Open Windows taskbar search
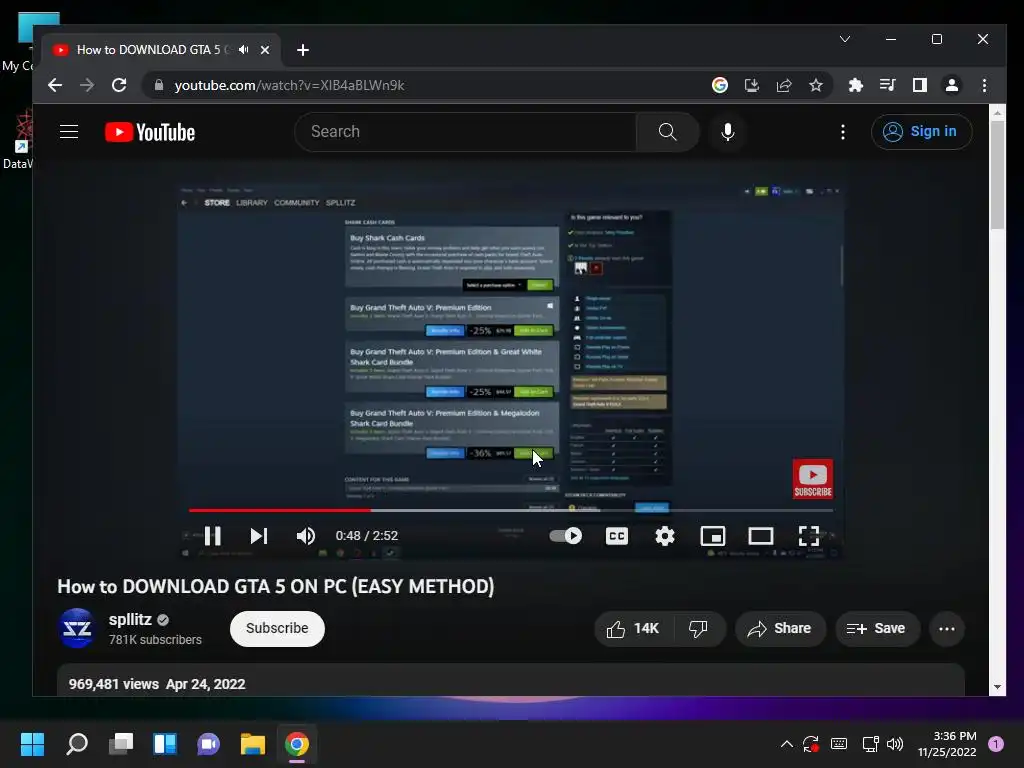The width and height of the screenshot is (1024, 768). [76, 744]
